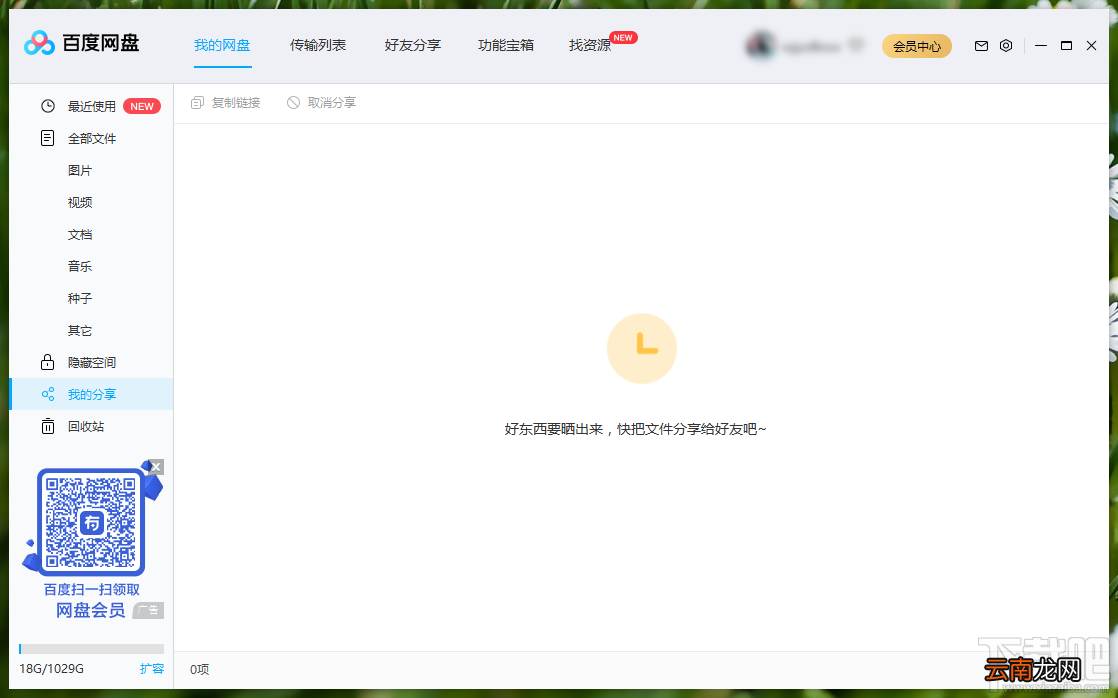The image size is (1118, 698).
Task: Go to the 功能宝箱 tab
Action: (x=506, y=46)
